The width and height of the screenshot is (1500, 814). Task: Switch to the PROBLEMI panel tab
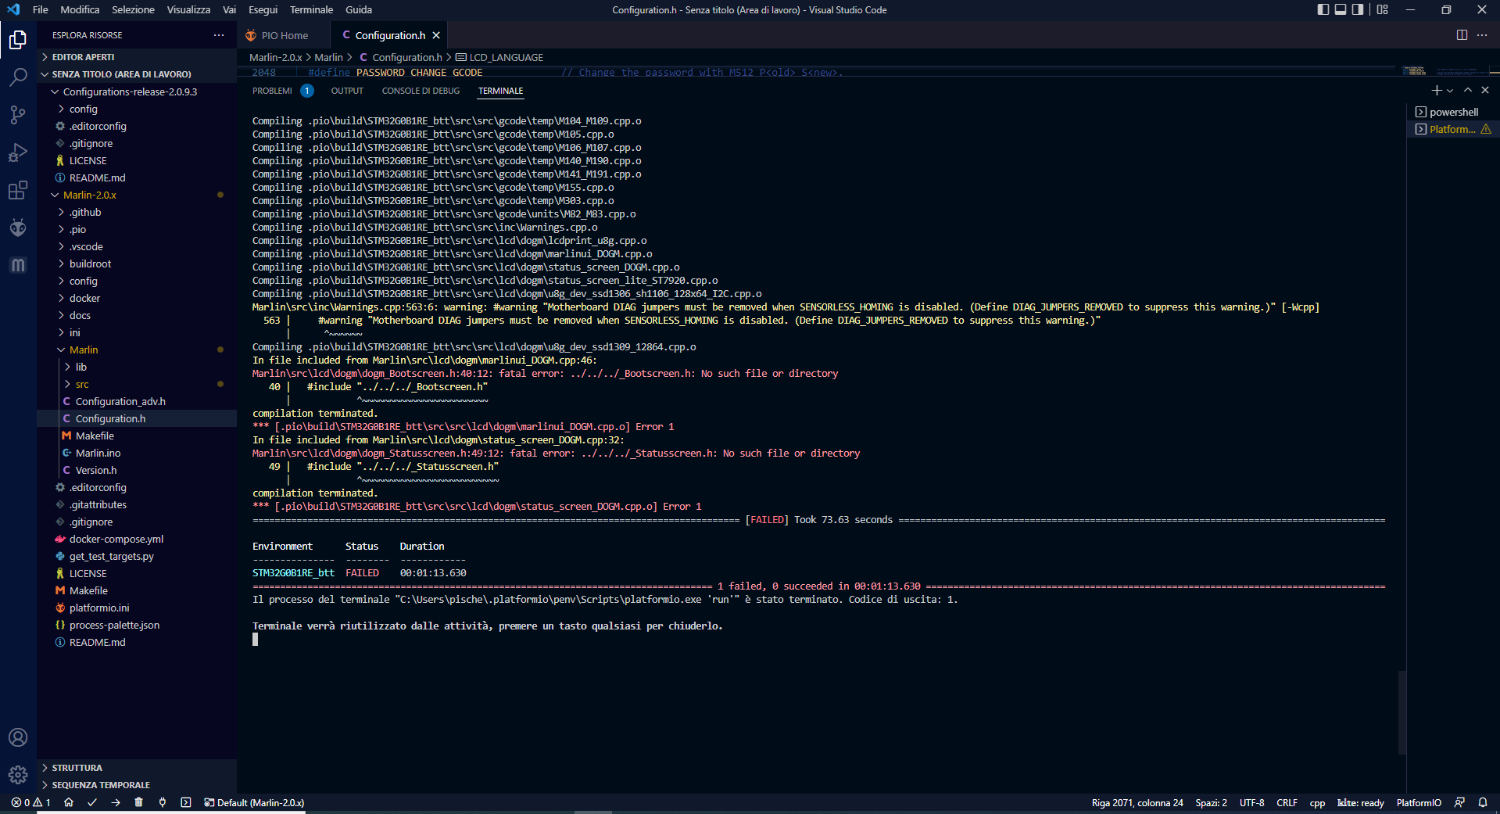(272, 91)
